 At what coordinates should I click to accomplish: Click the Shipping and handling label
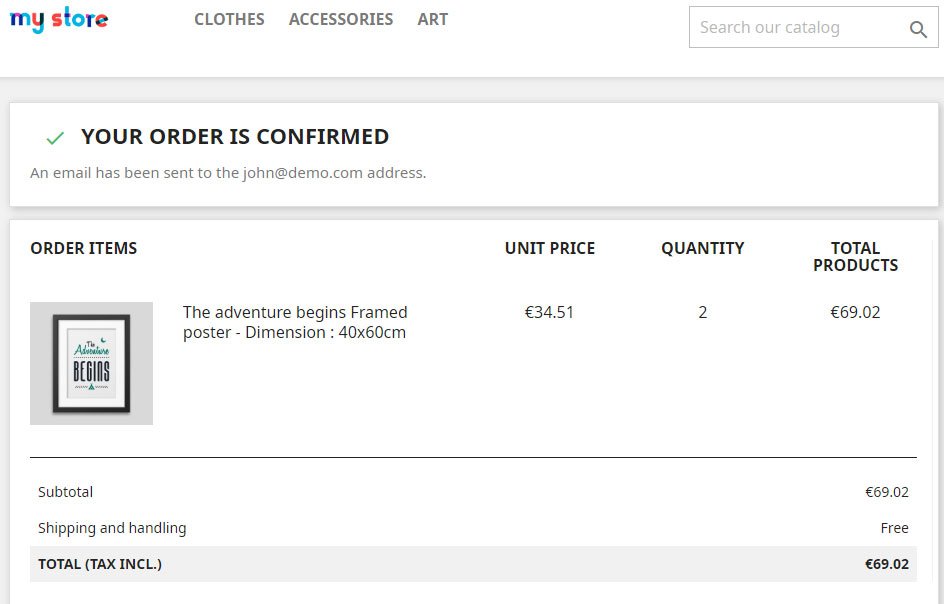pos(112,528)
